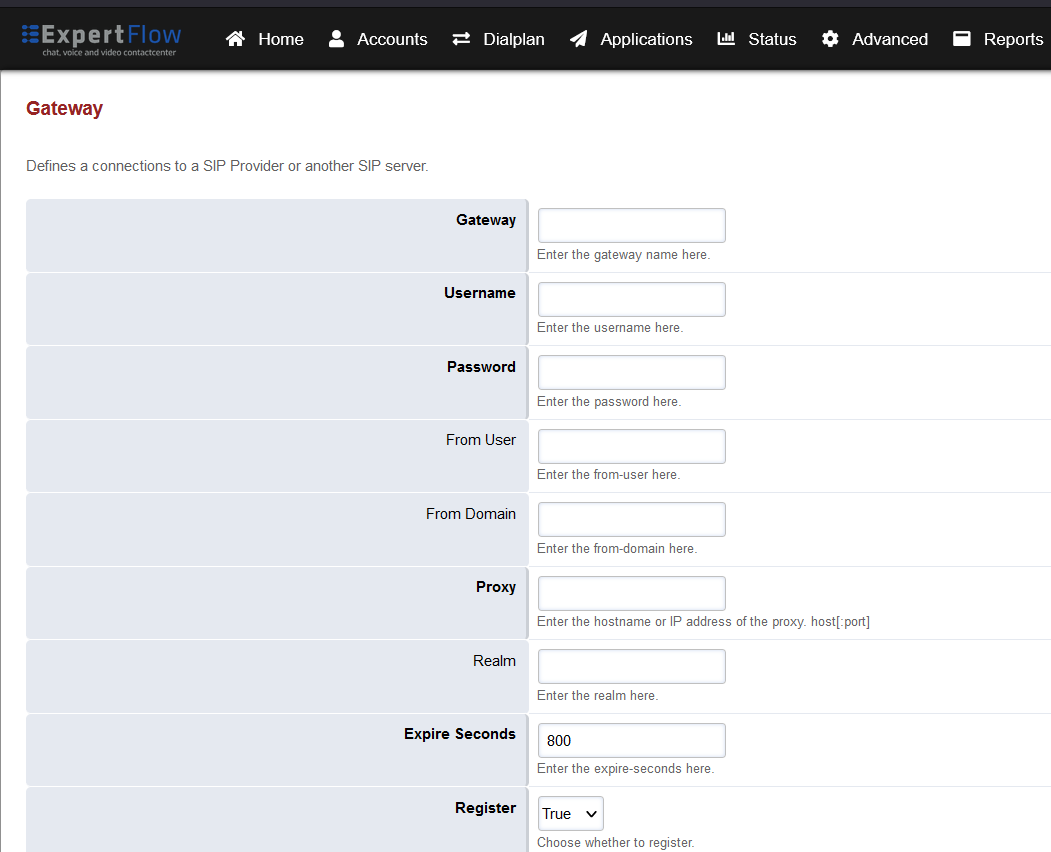Image resolution: width=1051 pixels, height=852 pixels.
Task: Click into the From Domain field
Action: pos(631,520)
